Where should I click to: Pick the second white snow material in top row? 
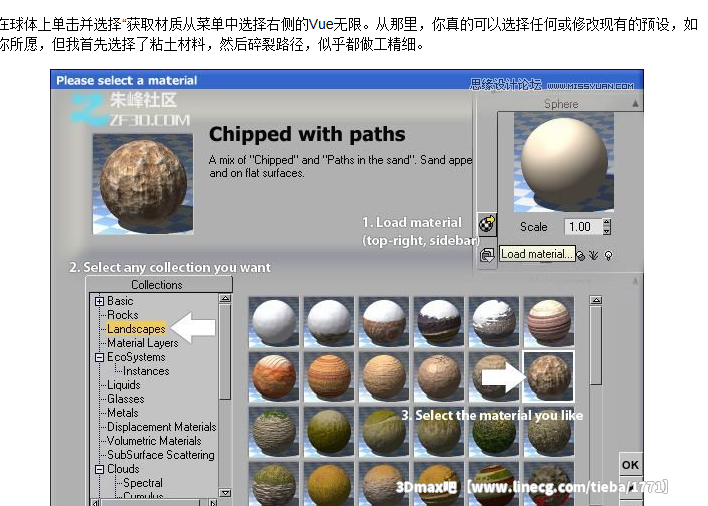(x=329, y=321)
